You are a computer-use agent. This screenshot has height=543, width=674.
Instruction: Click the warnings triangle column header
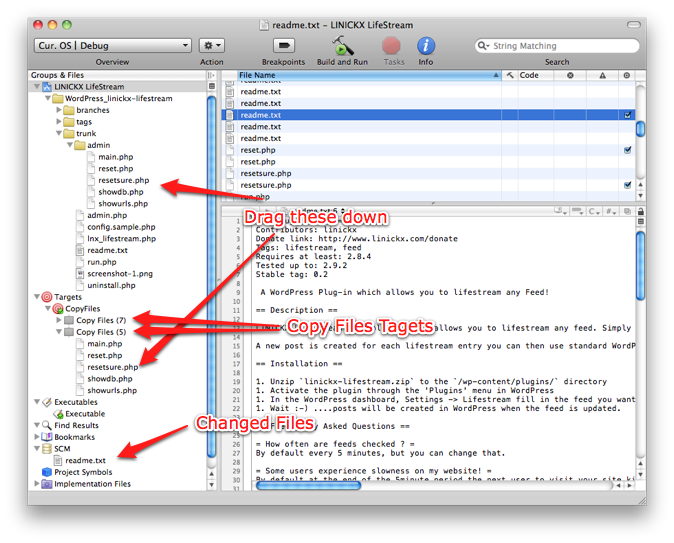pyautogui.click(x=603, y=75)
